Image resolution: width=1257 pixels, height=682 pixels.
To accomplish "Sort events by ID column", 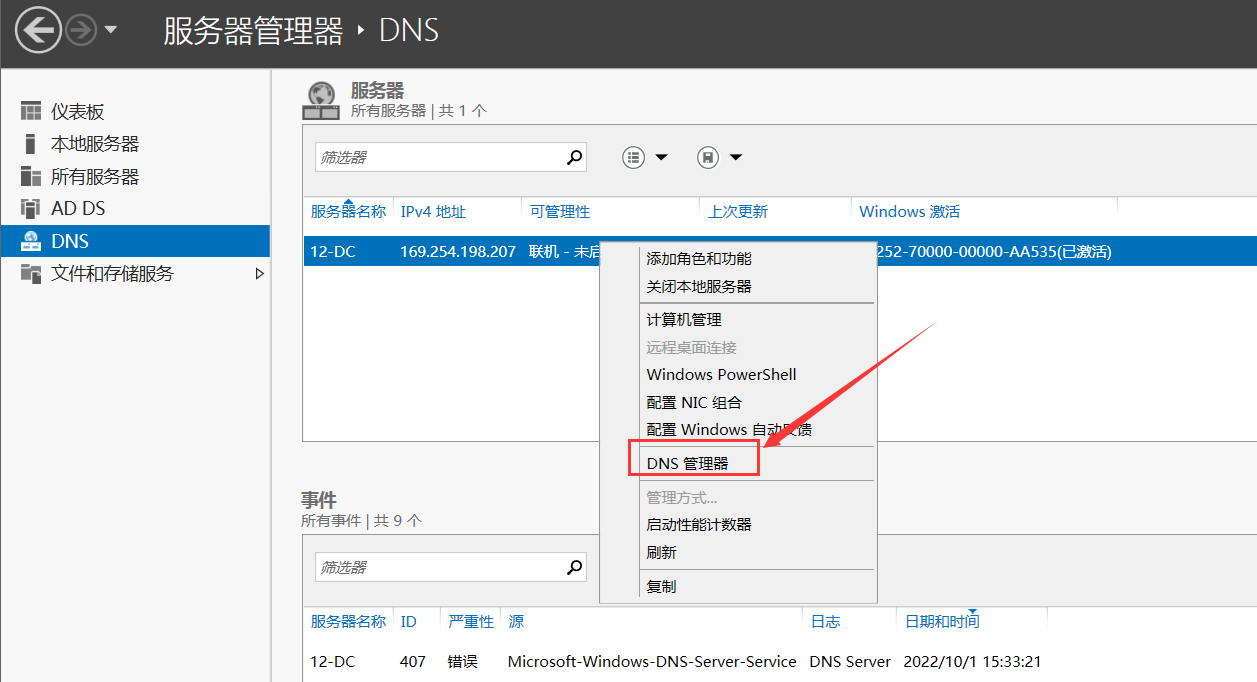I will click(x=408, y=621).
